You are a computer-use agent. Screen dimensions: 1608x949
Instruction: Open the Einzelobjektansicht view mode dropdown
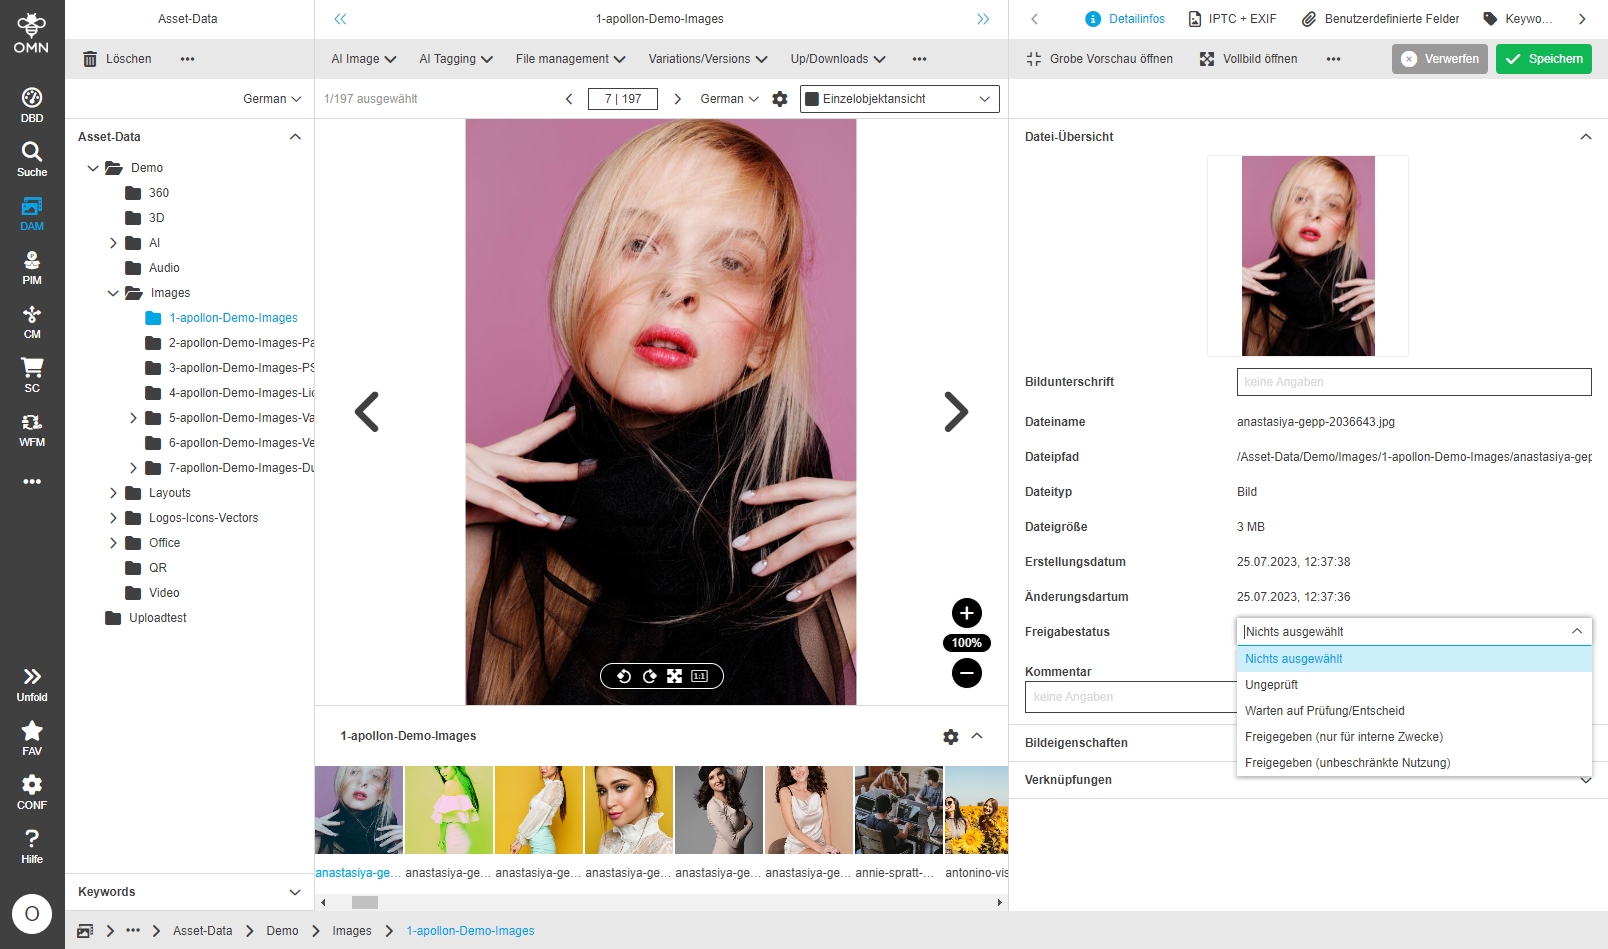(899, 99)
